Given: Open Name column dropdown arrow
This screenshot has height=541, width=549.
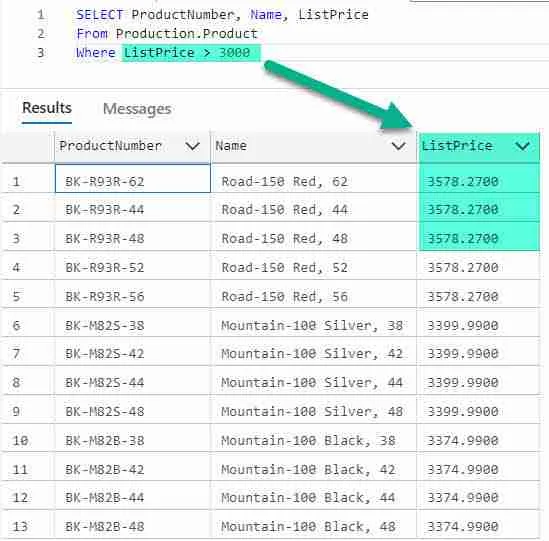Looking at the screenshot, I should pos(398,146).
